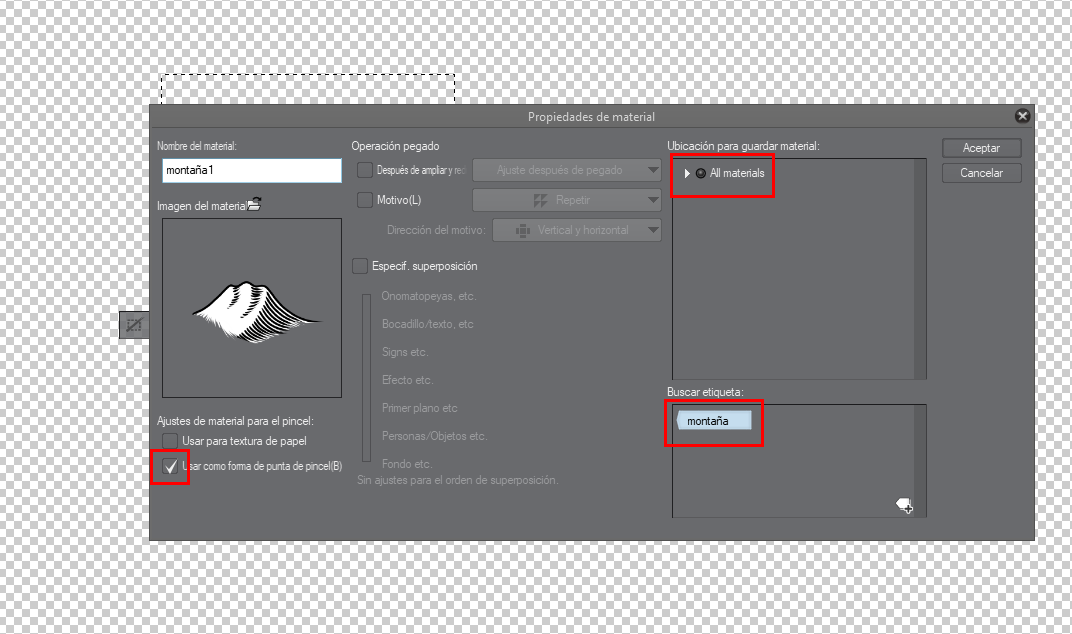Open the Repetir dropdown

567,200
